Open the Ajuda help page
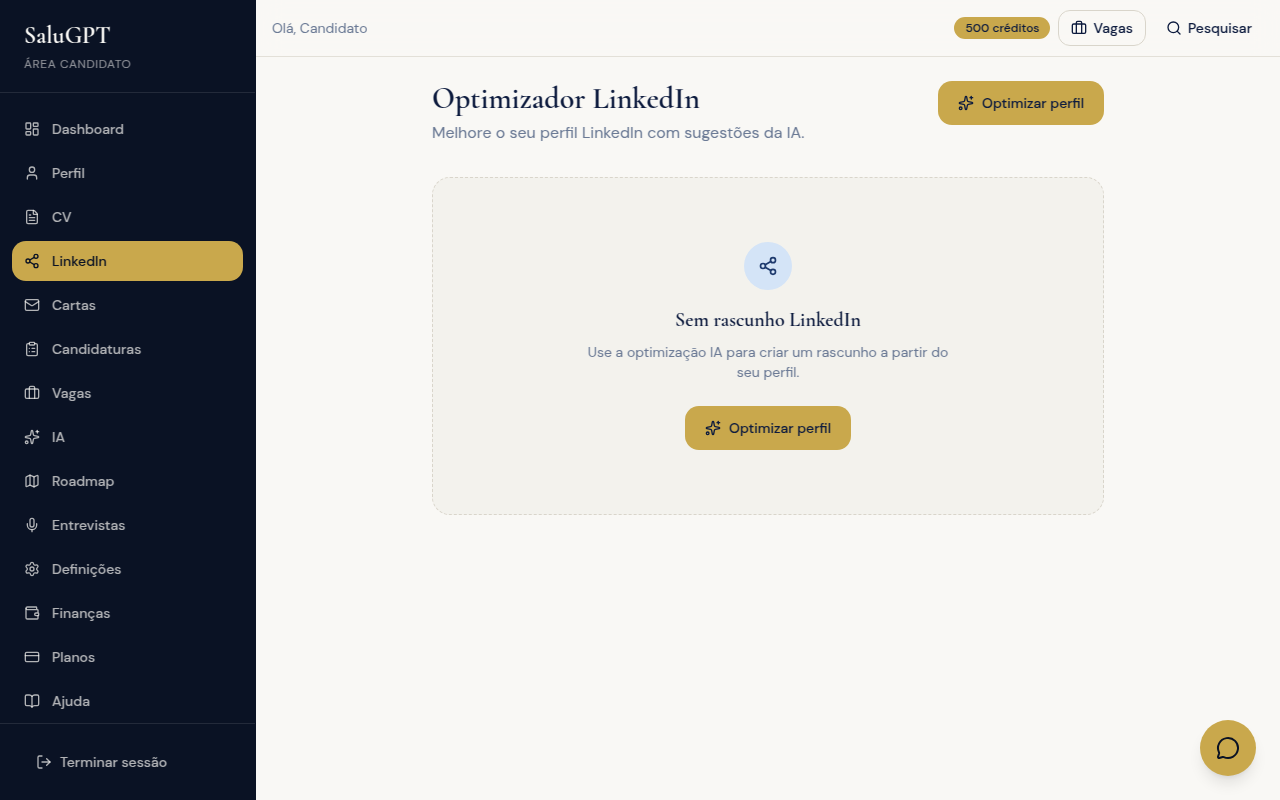This screenshot has width=1280, height=800. pos(127,701)
